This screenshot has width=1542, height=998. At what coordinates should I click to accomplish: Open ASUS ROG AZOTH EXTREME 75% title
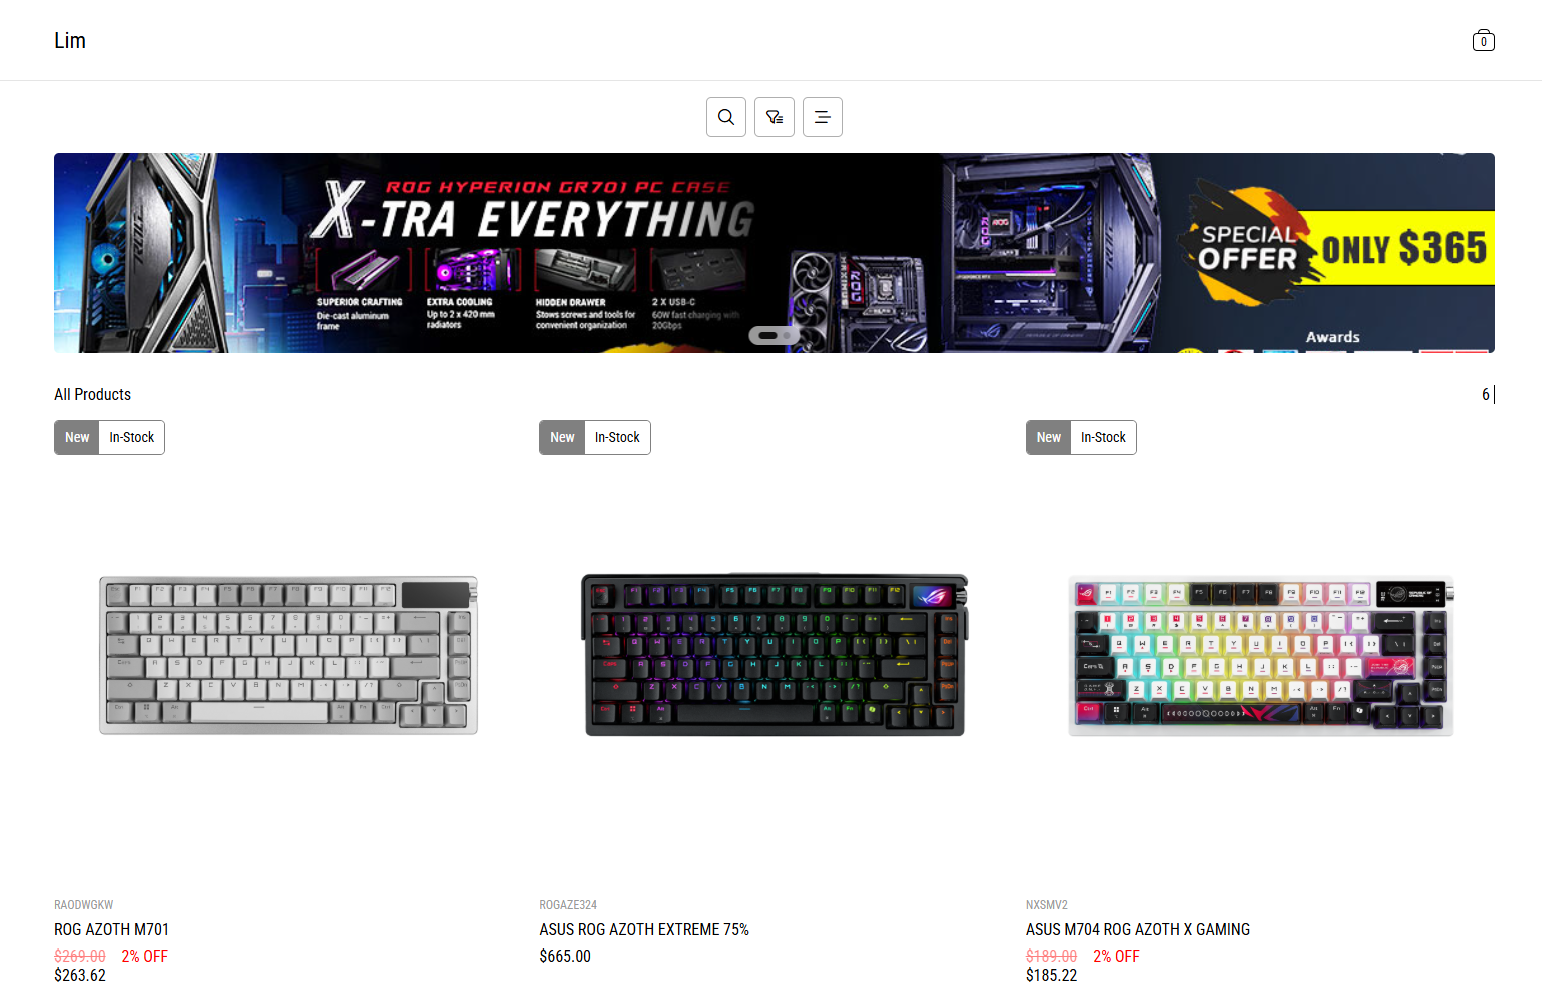(x=644, y=929)
